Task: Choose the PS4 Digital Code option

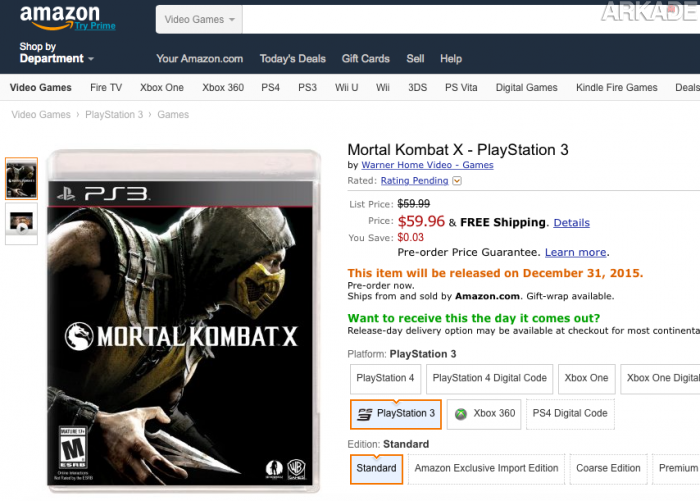Action: (570, 414)
